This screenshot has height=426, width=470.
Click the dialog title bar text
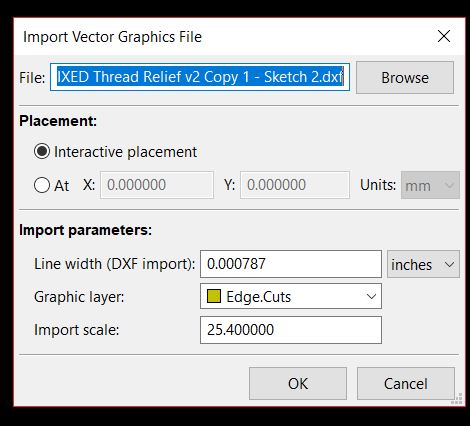pyautogui.click(x=112, y=37)
